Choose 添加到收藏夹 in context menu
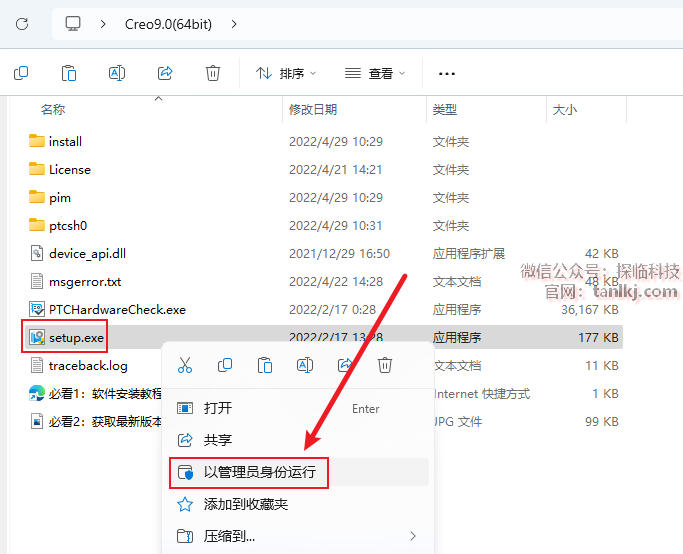Screen dimensions: 683x554 coord(299,504)
